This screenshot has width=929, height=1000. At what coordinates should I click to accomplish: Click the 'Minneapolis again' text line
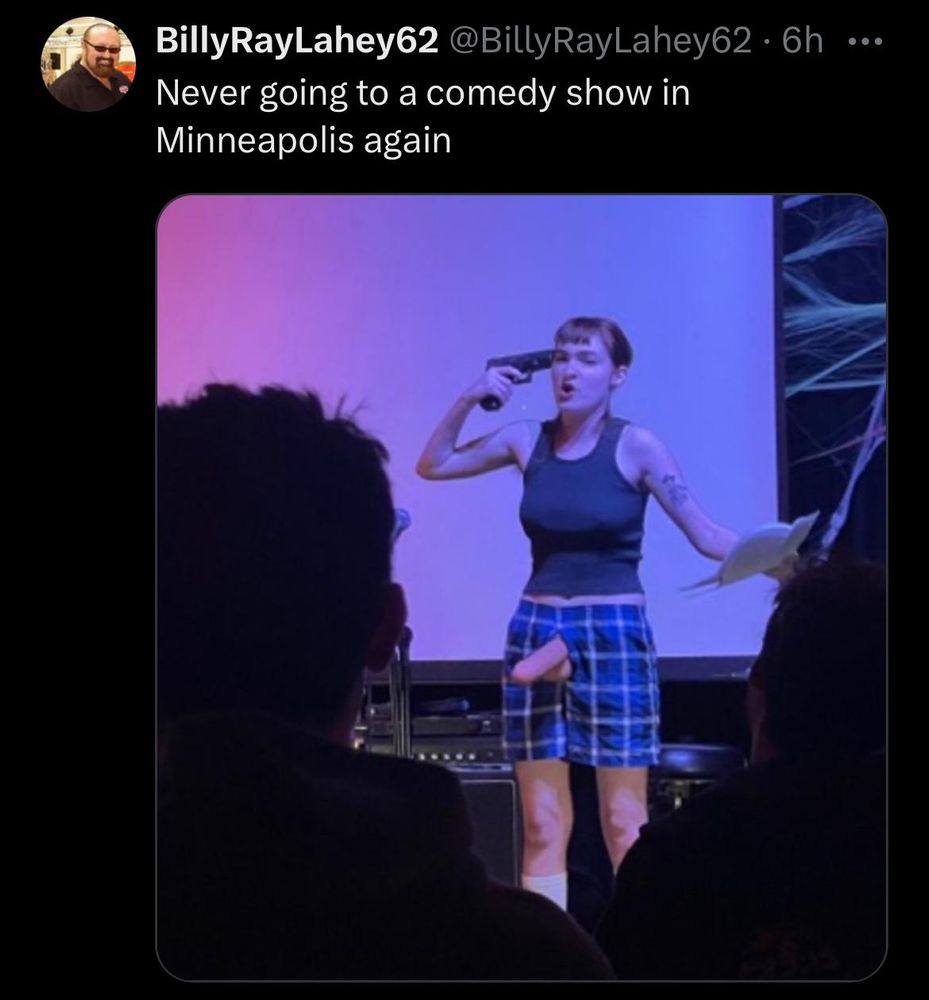[x=304, y=140]
